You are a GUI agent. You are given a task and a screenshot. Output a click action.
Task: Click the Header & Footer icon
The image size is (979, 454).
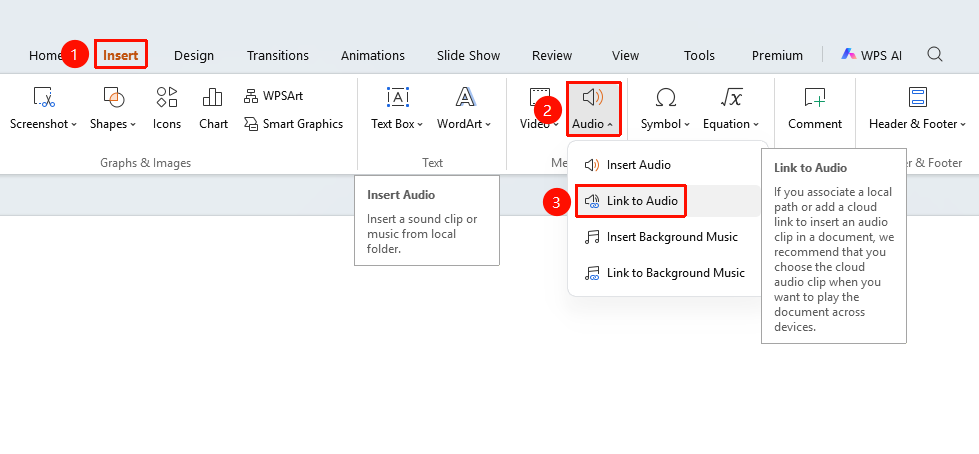917,97
